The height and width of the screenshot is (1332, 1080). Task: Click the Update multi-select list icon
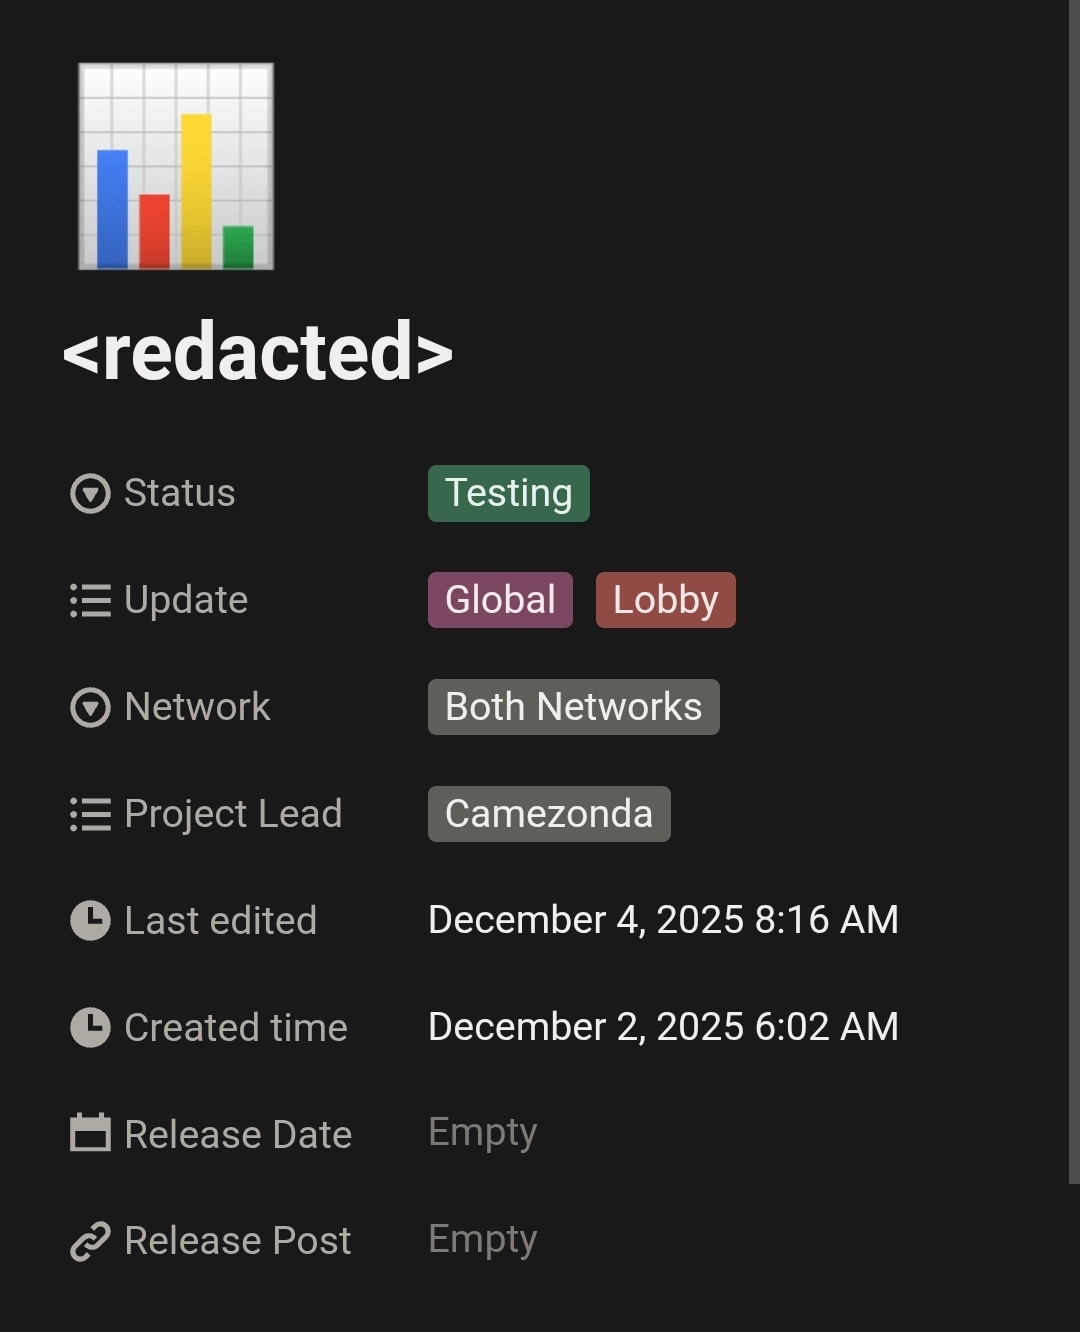pos(90,601)
